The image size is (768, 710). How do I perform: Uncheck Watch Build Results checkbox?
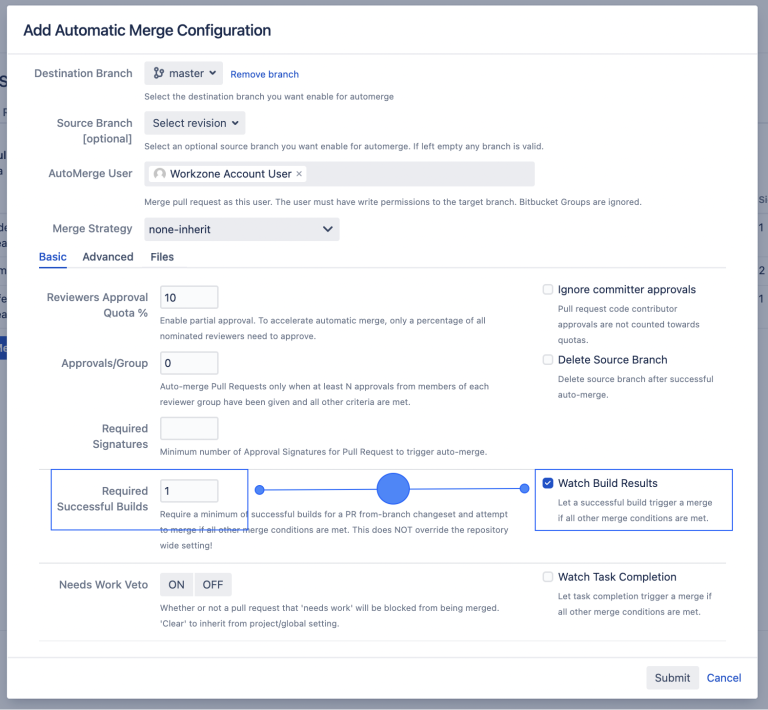tap(547, 483)
